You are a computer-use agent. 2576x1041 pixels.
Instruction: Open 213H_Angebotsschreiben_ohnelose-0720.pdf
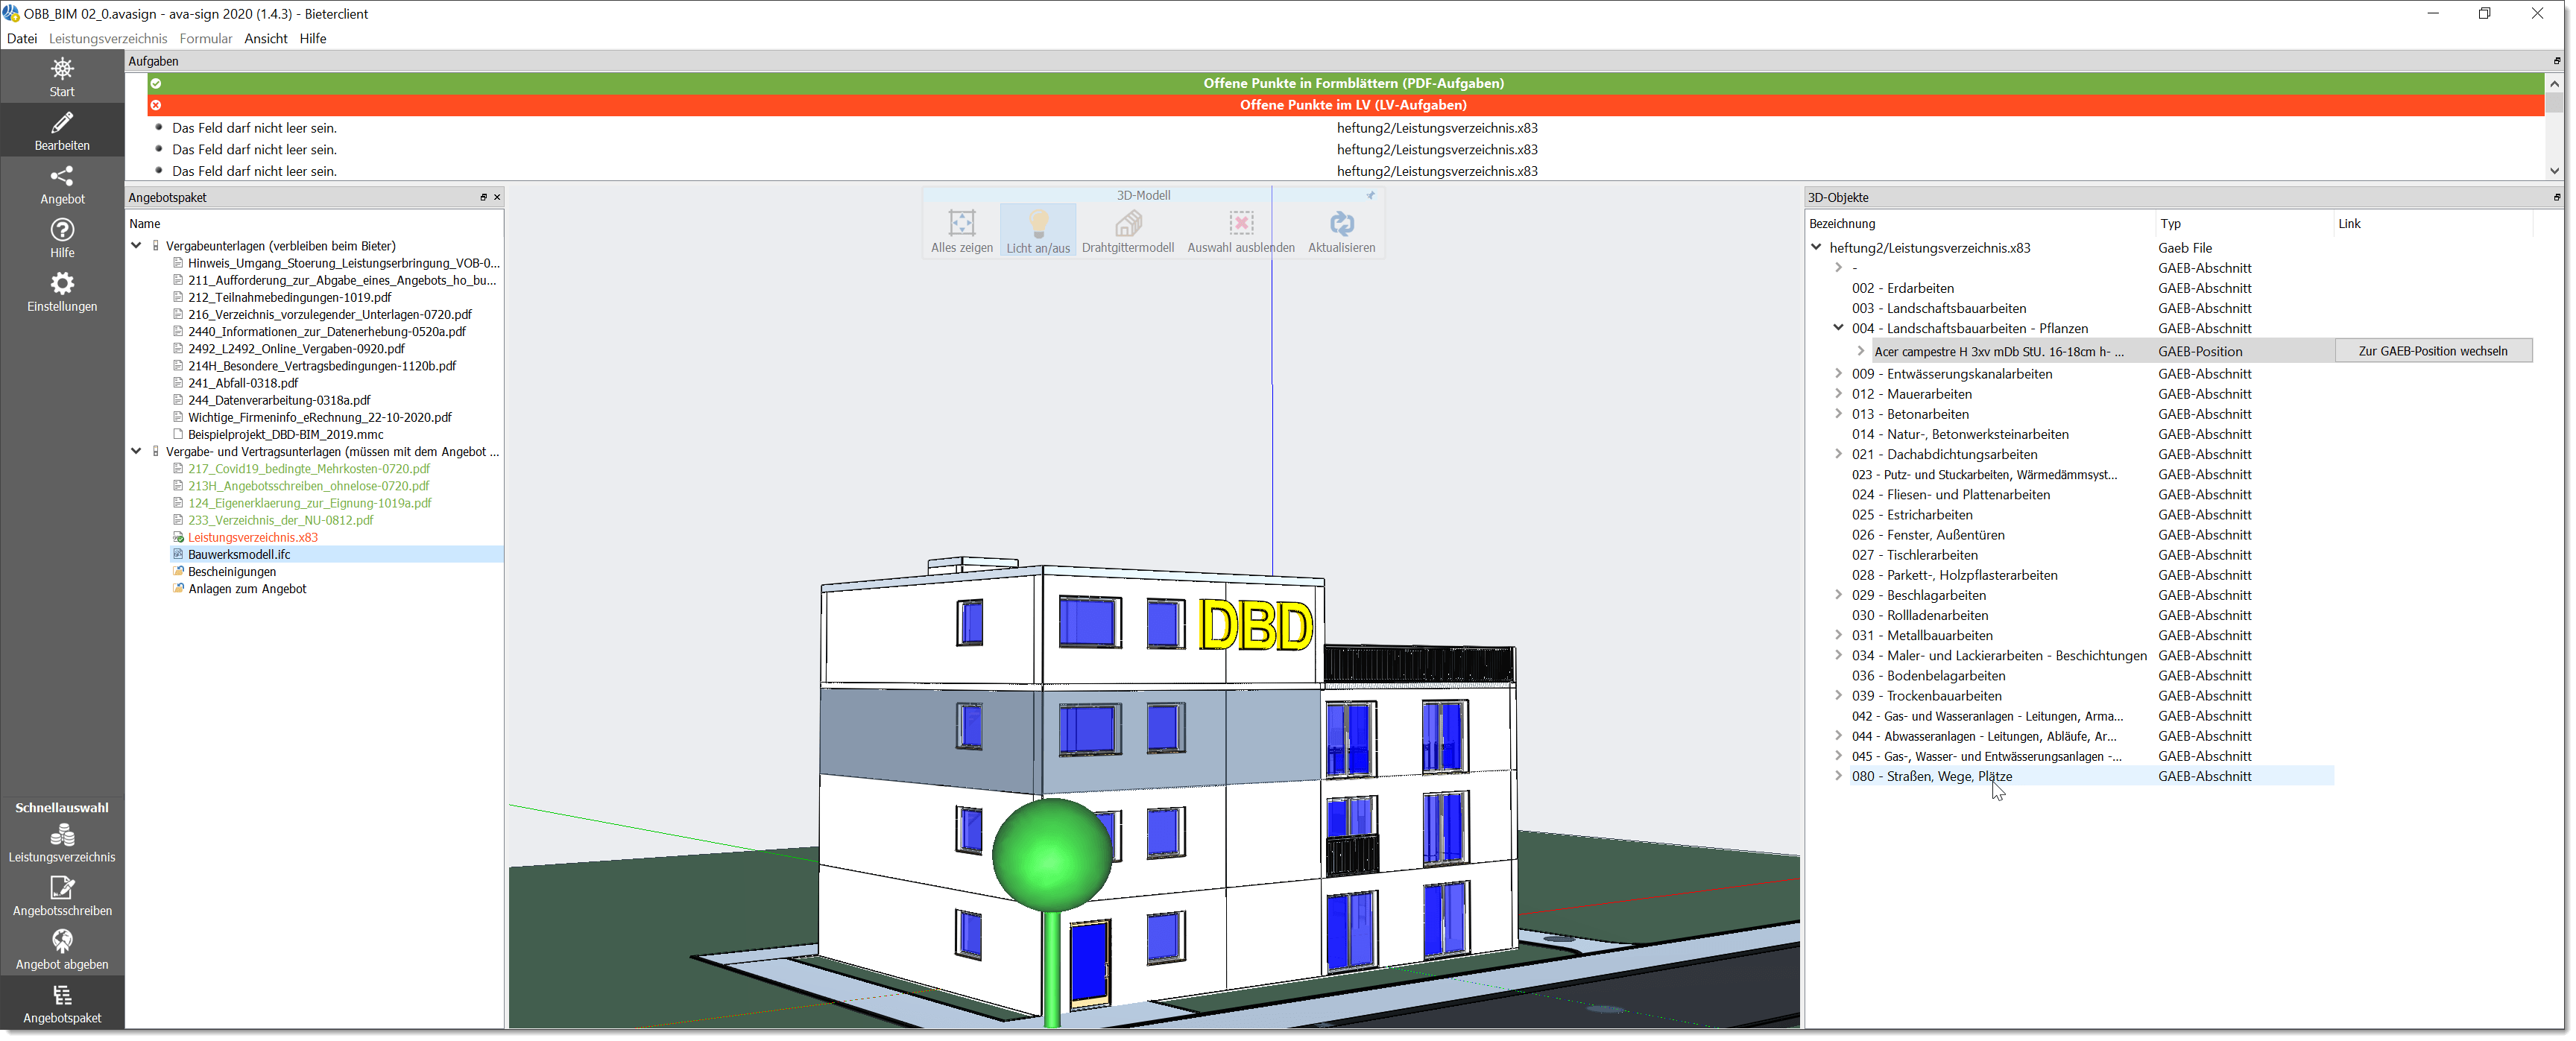click(x=308, y=486)
